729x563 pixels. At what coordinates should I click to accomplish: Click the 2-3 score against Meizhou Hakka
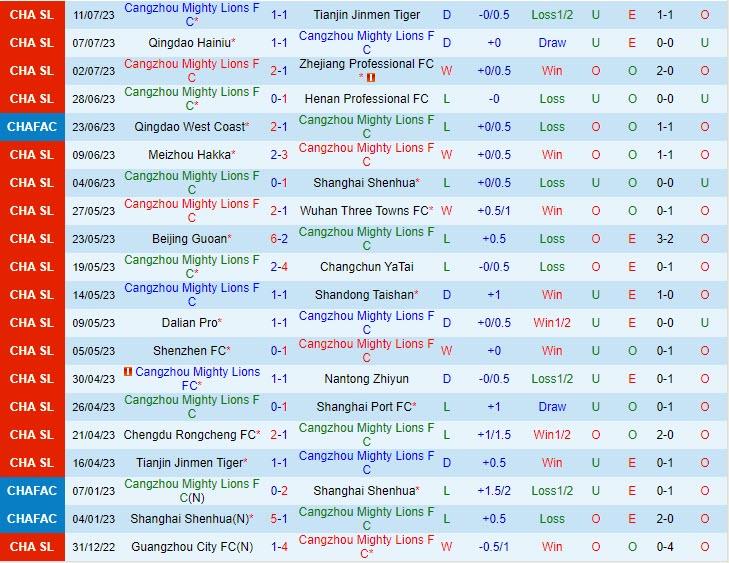(279, 155)
